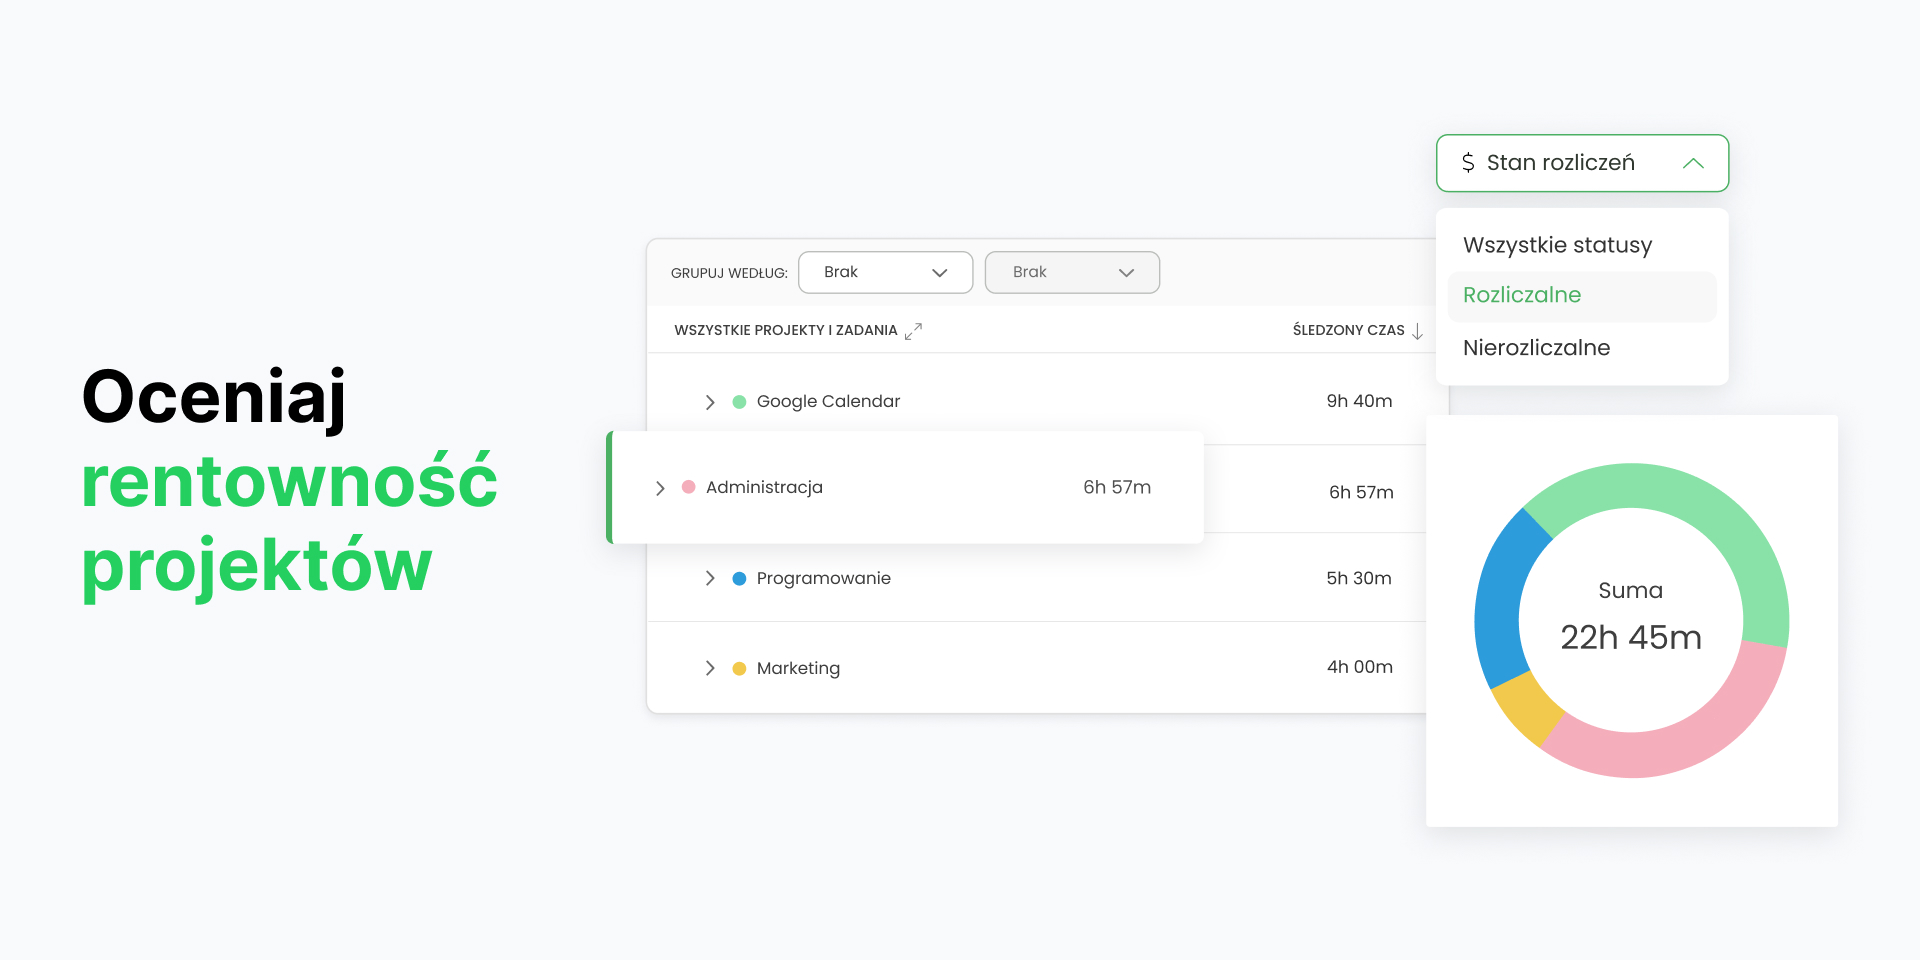Expand the Administracja project row
Screen dimensions: 1920x960
click(660, 488)
